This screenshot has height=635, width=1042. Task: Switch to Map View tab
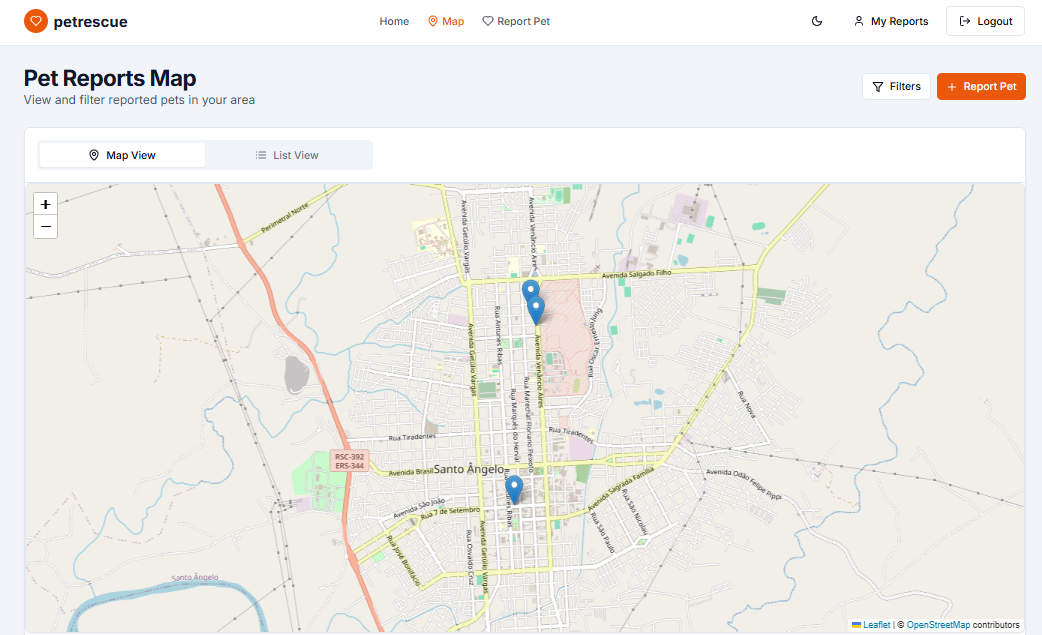coord(122,155)
